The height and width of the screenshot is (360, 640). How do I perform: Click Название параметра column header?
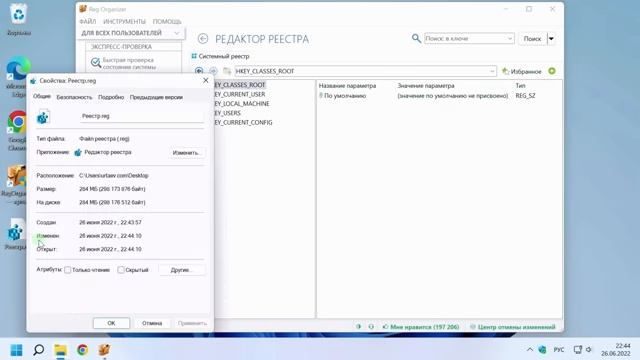click(x=347, y=86)
